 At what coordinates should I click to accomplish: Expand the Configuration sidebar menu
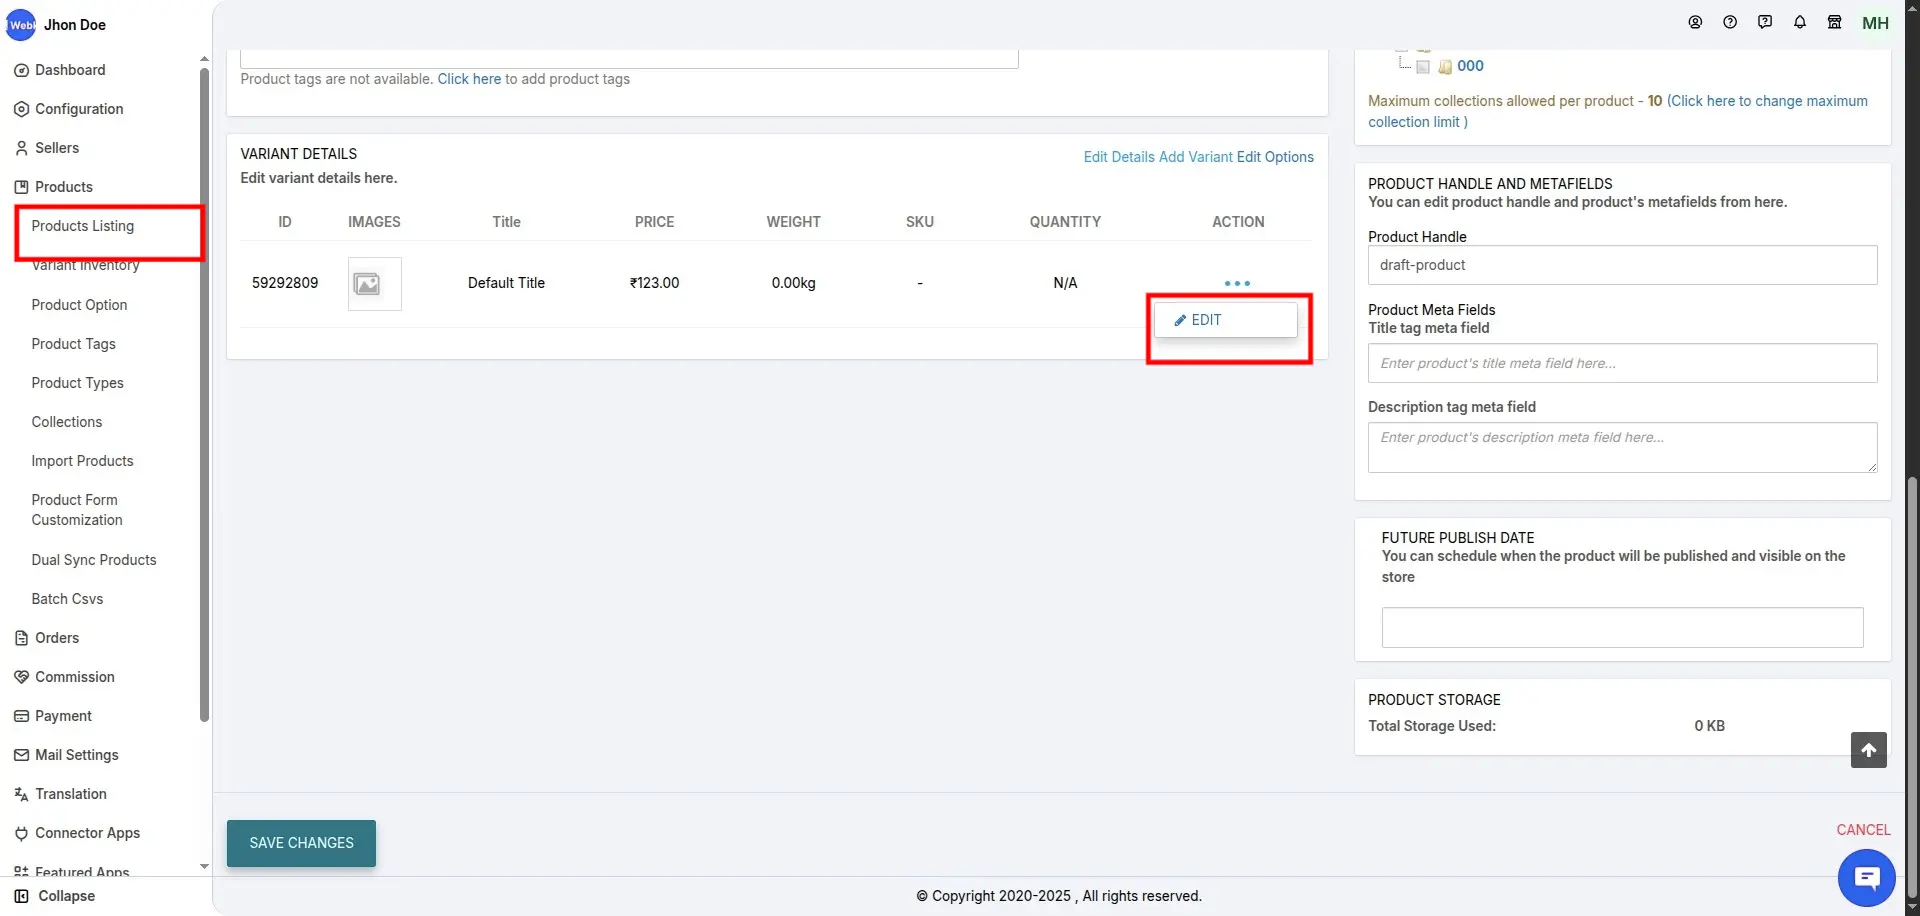point(79,109)
